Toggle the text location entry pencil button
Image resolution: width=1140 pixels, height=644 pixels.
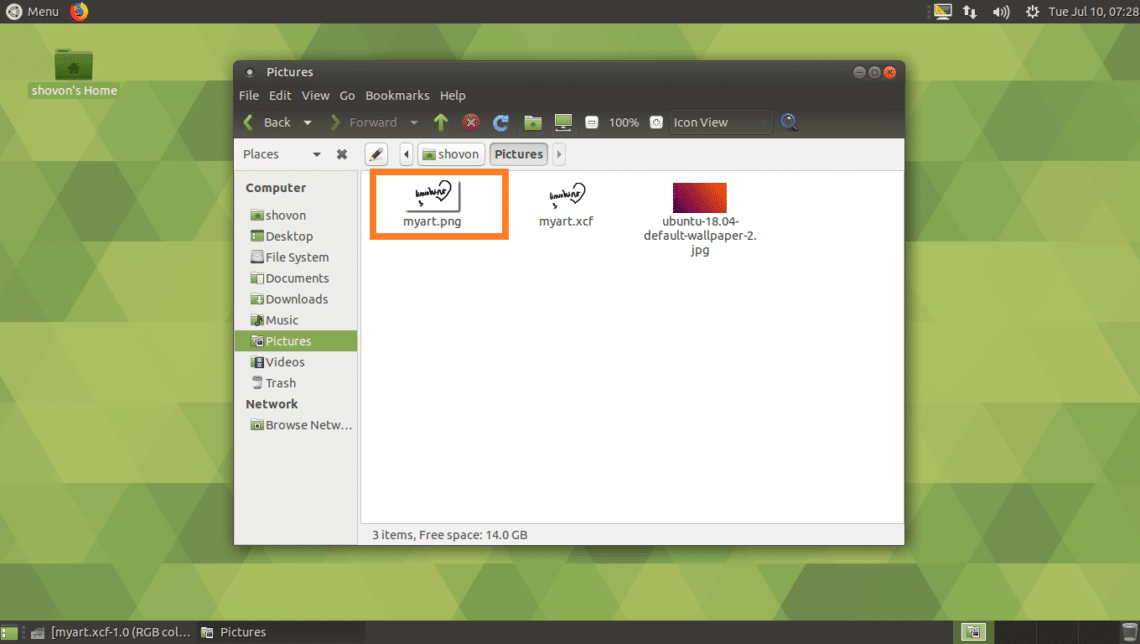[x=376, y=154]
